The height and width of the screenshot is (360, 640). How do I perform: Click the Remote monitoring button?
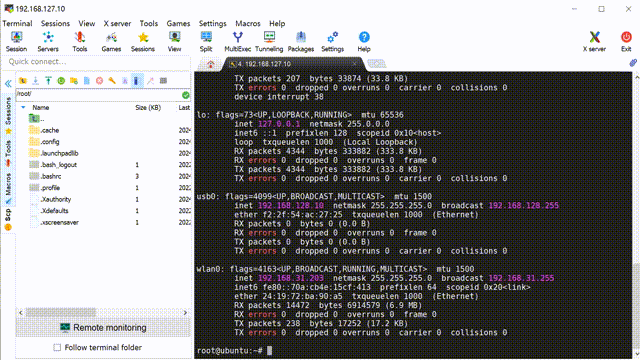point(103,328)
